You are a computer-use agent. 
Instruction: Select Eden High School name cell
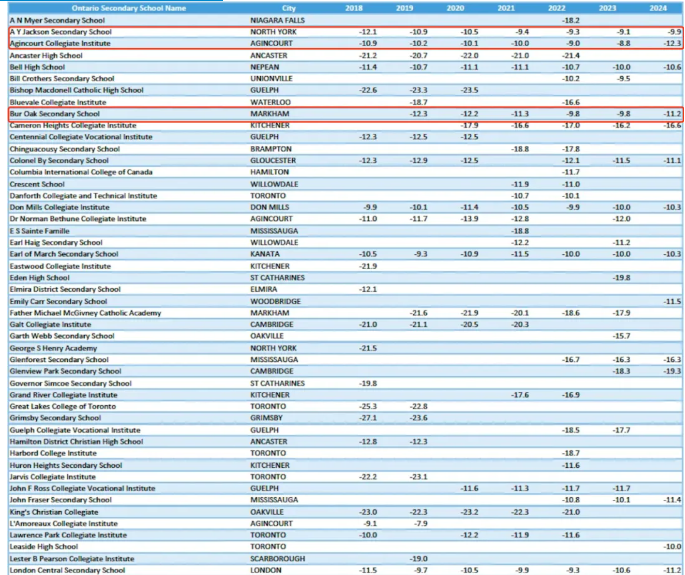[39, 278]
